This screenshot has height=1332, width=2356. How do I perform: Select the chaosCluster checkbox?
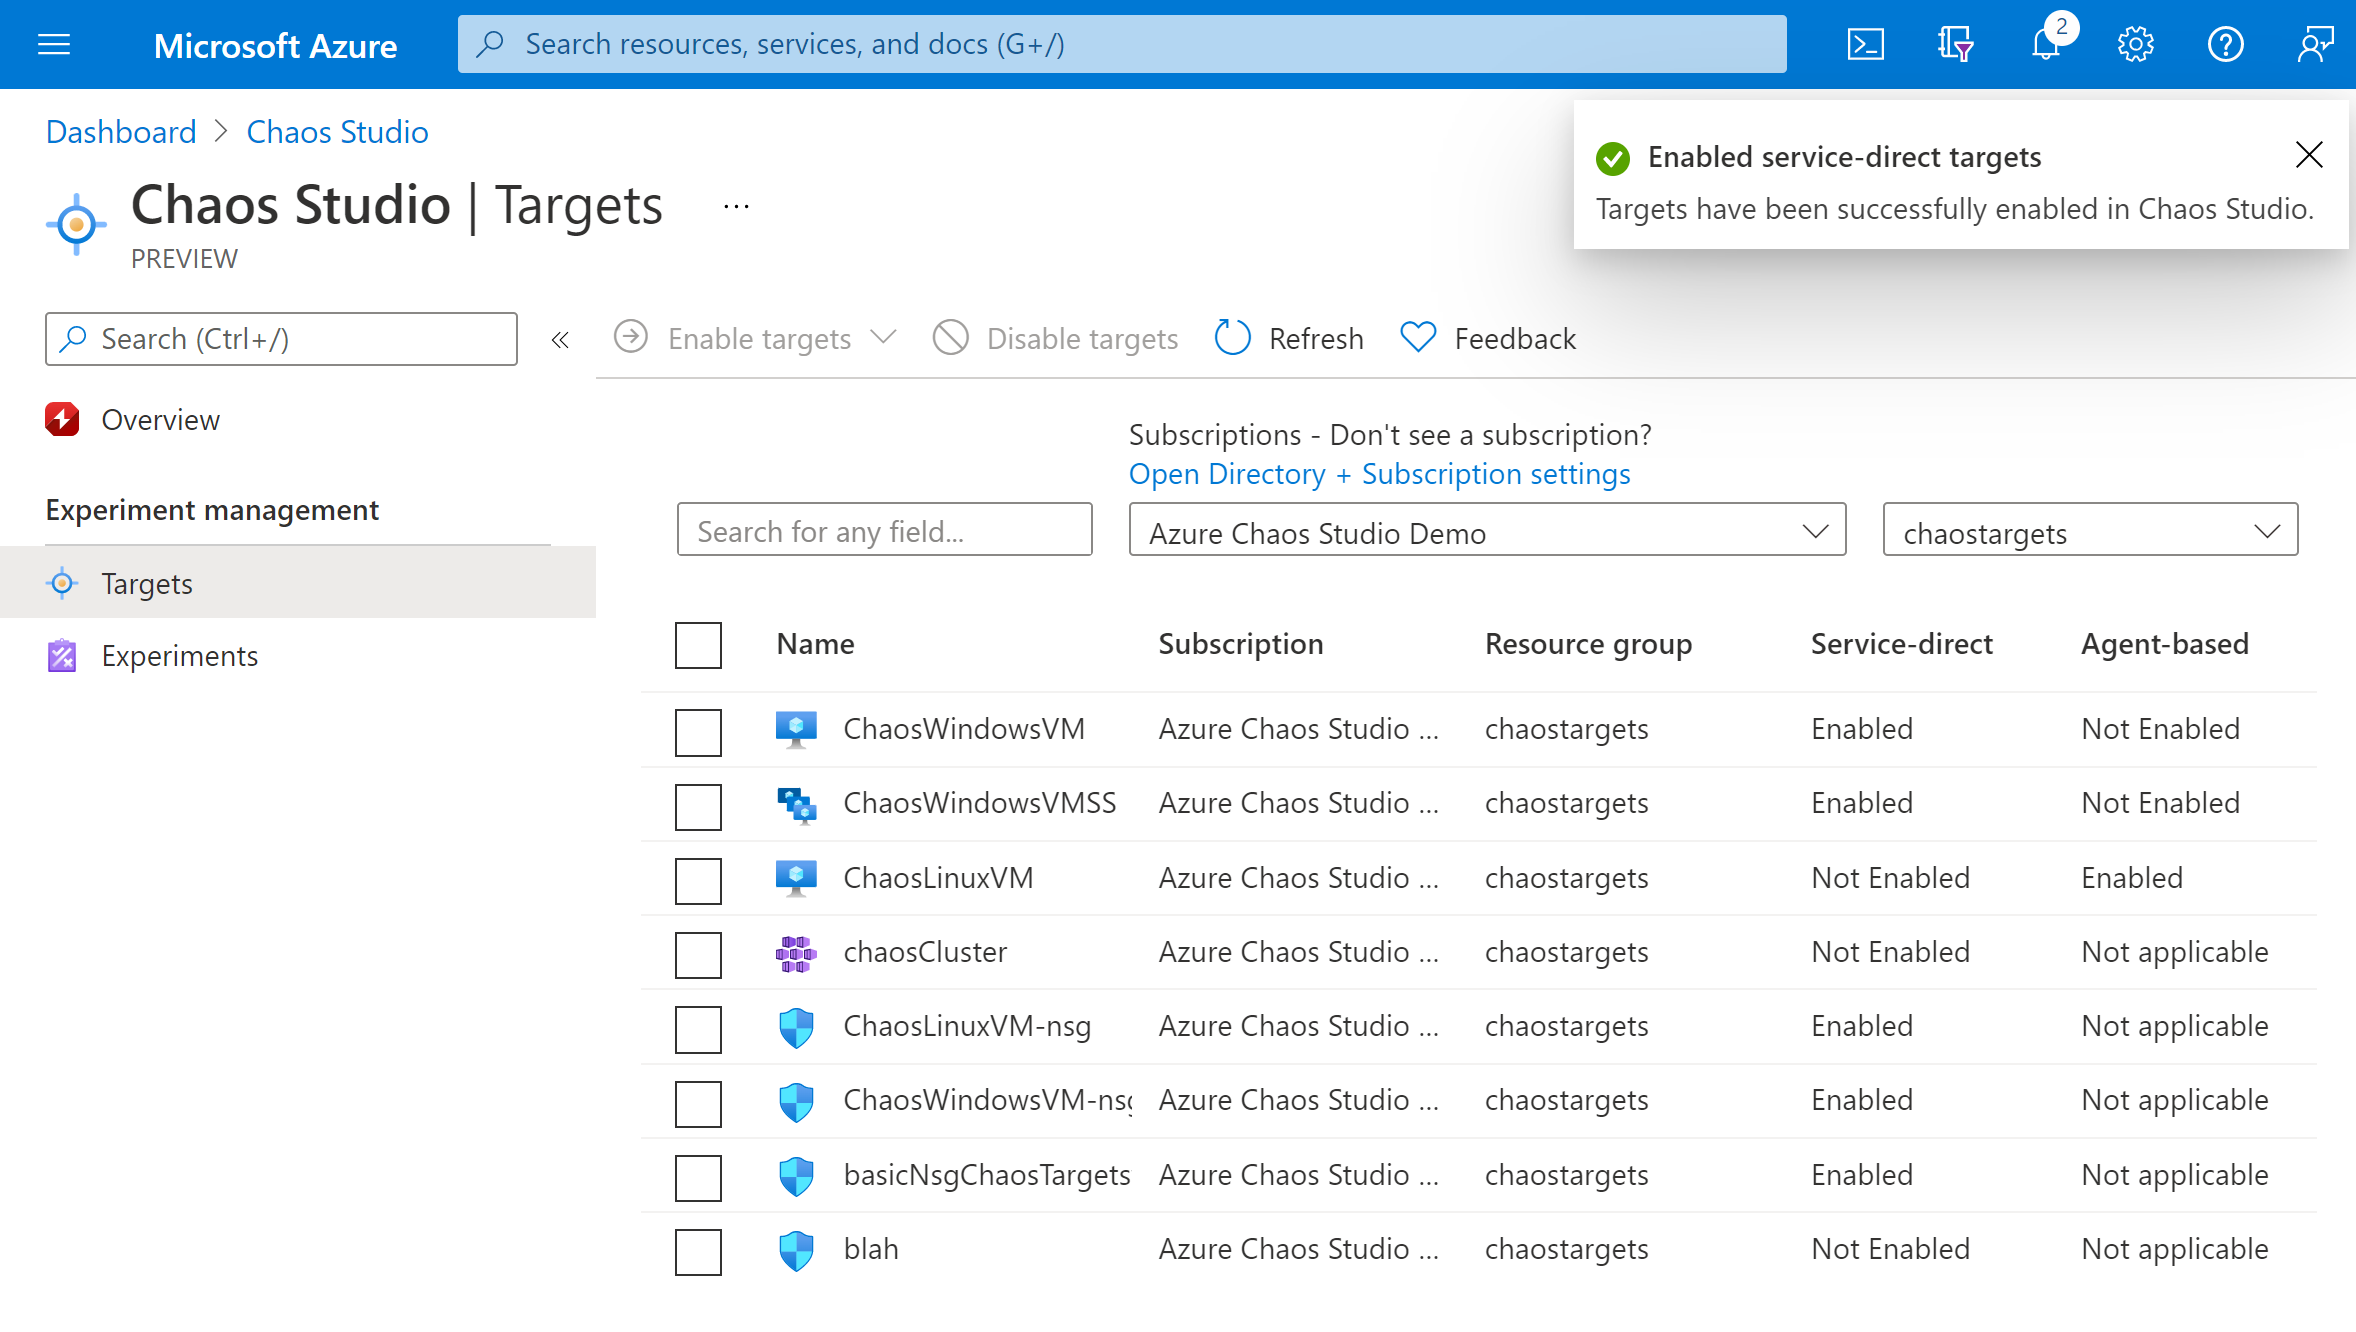pos(699,952)
